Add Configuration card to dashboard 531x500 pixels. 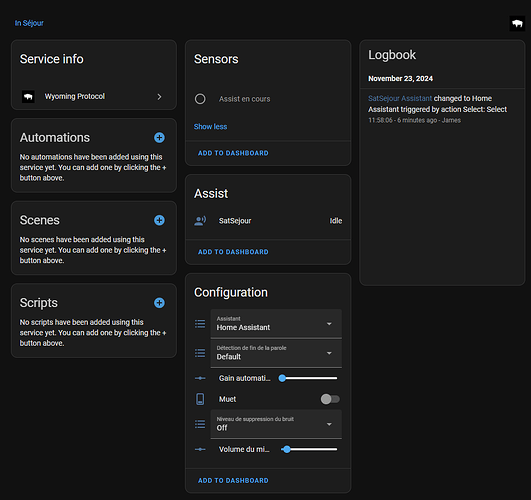(x=233, y=480)
